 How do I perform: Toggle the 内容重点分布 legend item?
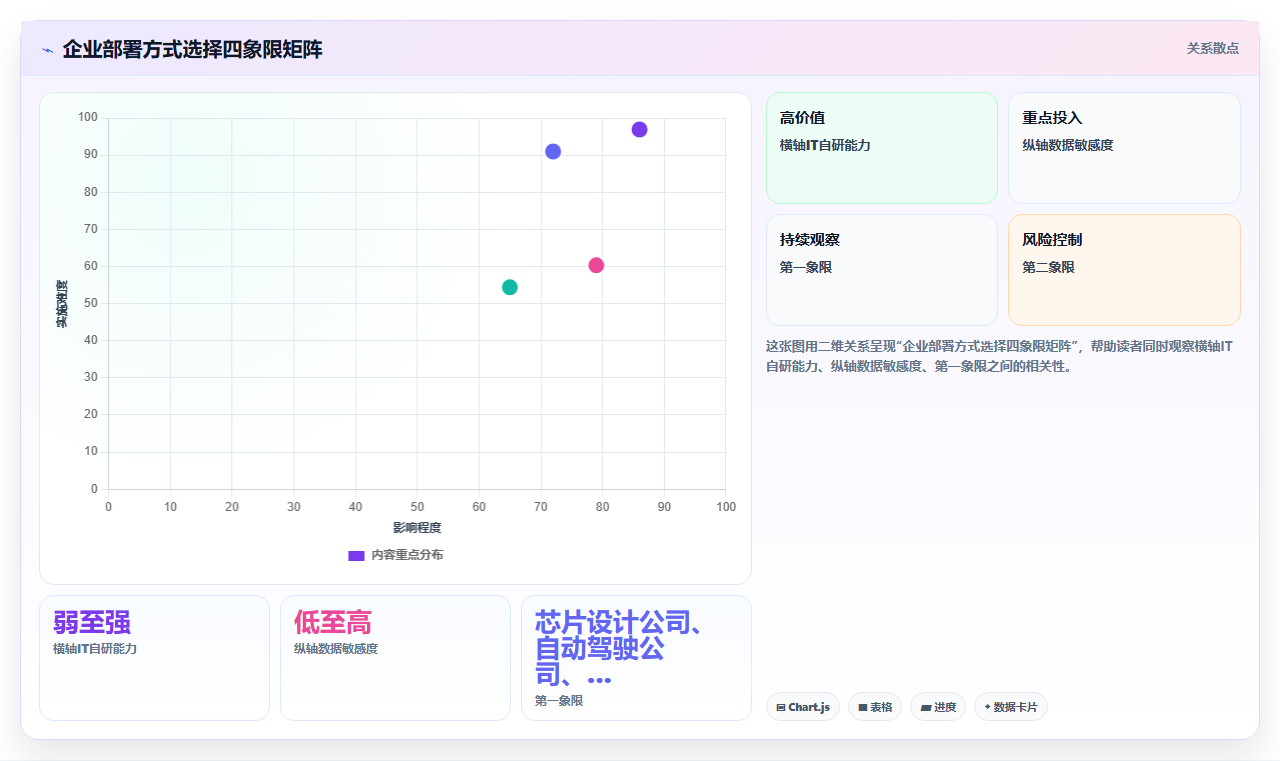[396, 555]
